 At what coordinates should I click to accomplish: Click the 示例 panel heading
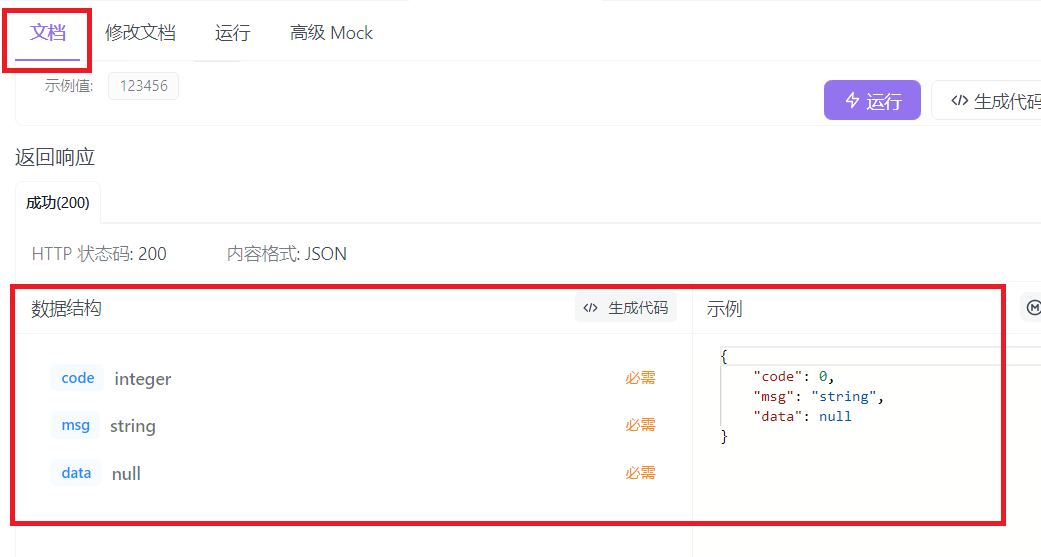[x=724, y=308]
